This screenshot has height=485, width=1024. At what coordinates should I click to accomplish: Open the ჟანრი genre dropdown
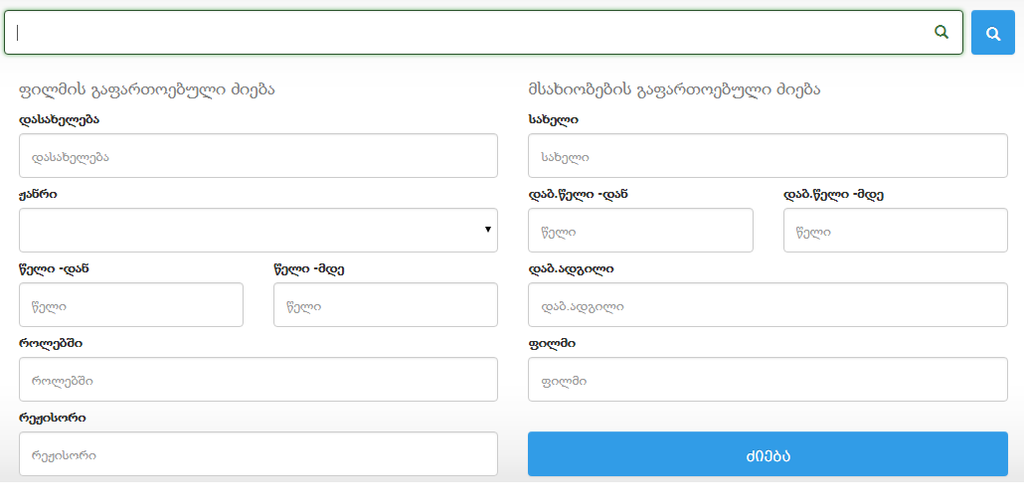point(259,230)
